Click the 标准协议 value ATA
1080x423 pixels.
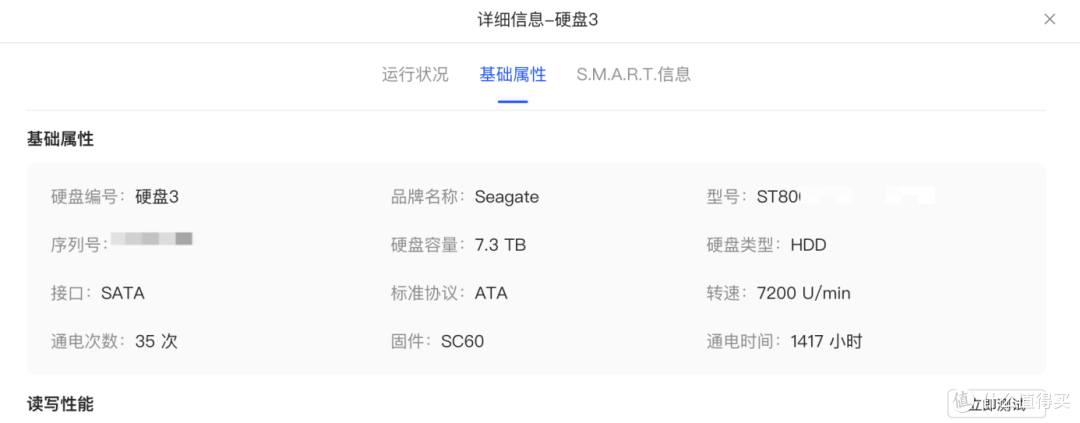[491, 293]
